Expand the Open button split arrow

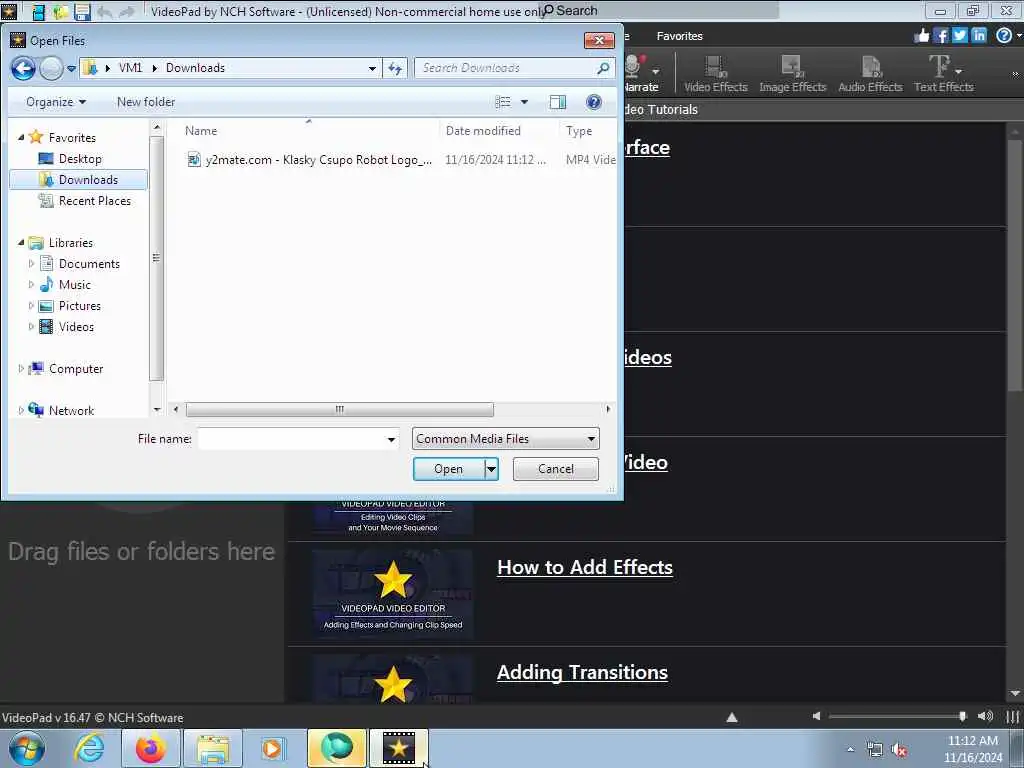point(491,469)
